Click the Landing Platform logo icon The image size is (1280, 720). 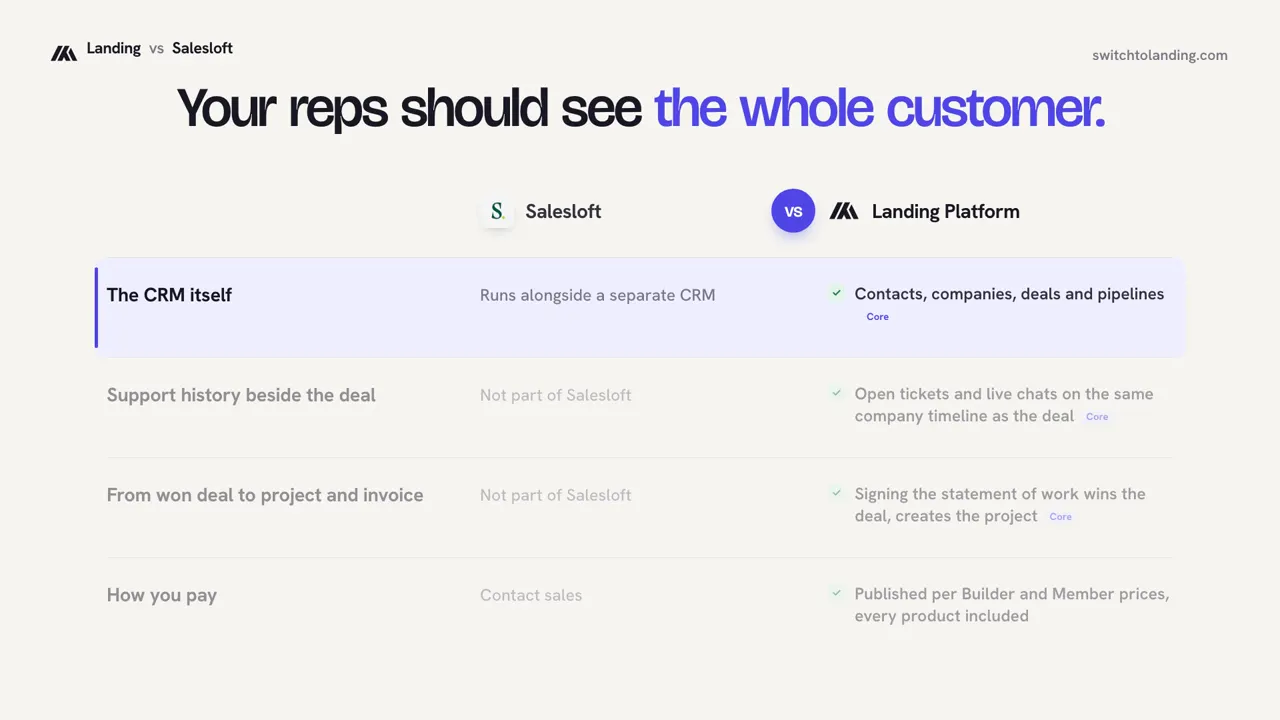click(x=844, y=211)
